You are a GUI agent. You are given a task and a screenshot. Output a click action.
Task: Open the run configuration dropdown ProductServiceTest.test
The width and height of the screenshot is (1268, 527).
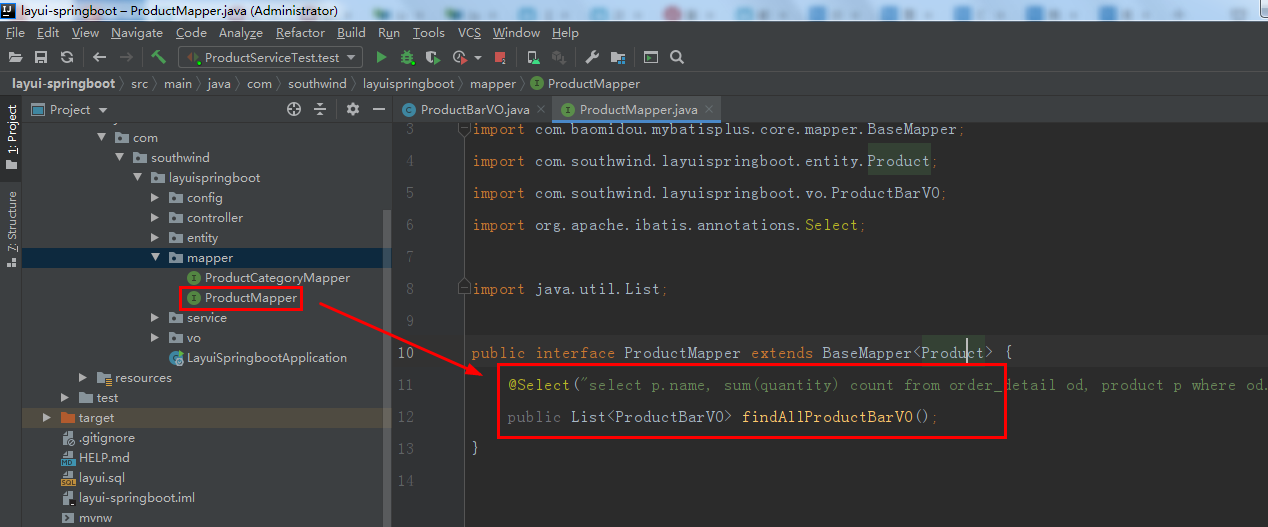click(270, 57)
